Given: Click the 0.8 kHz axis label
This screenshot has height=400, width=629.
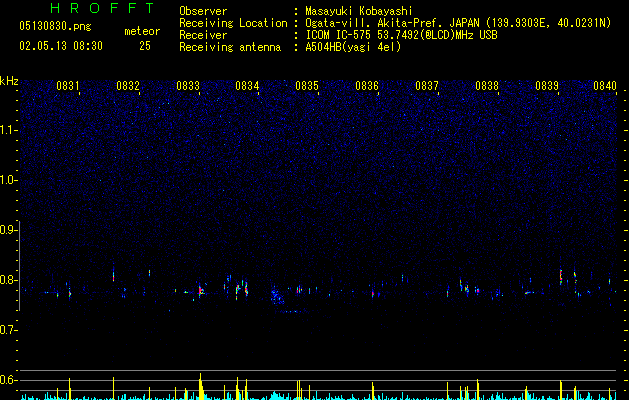Looking at the screenshot, I should pyautogui.click(x=8, y=280).
